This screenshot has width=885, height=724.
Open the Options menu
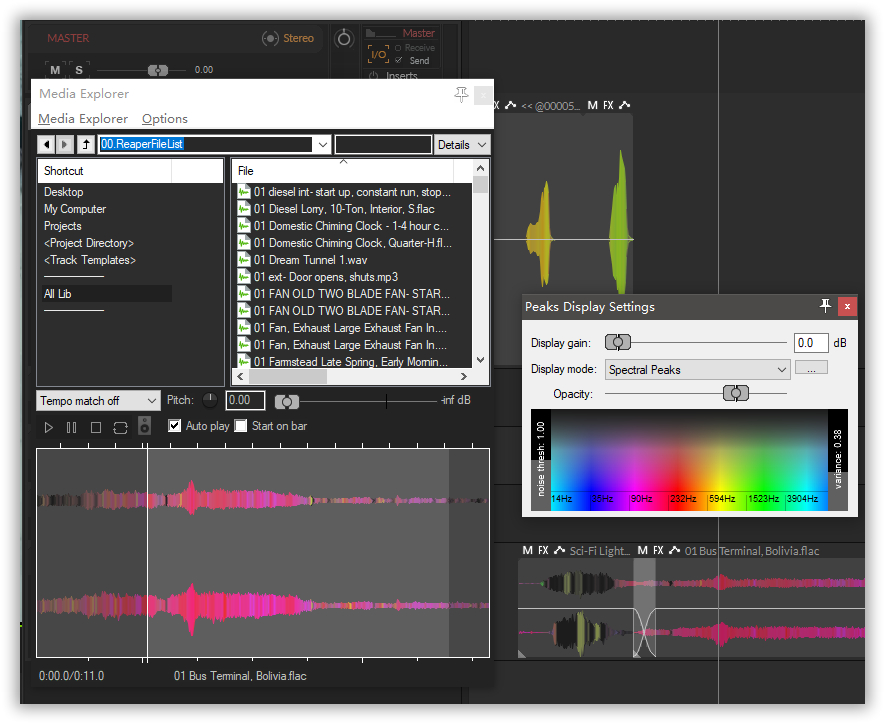click(x=165, y=119)
